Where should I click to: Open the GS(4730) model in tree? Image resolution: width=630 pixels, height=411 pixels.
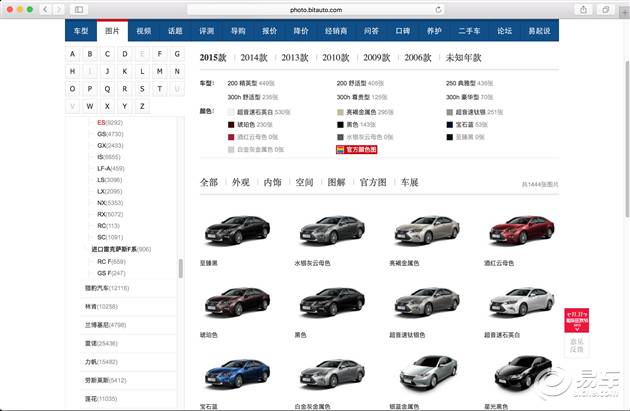tap(110, 134)
